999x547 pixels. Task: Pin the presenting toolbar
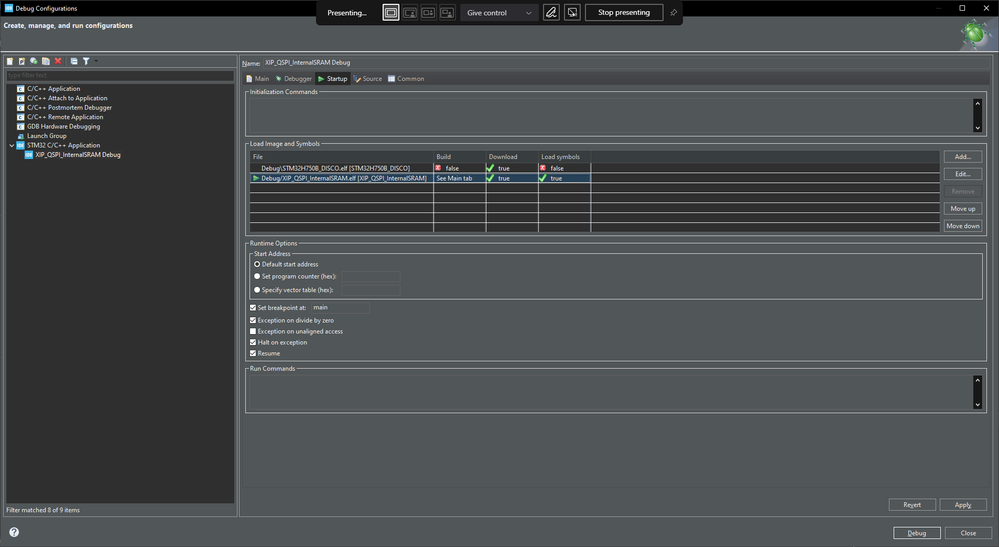coord(673,13)
